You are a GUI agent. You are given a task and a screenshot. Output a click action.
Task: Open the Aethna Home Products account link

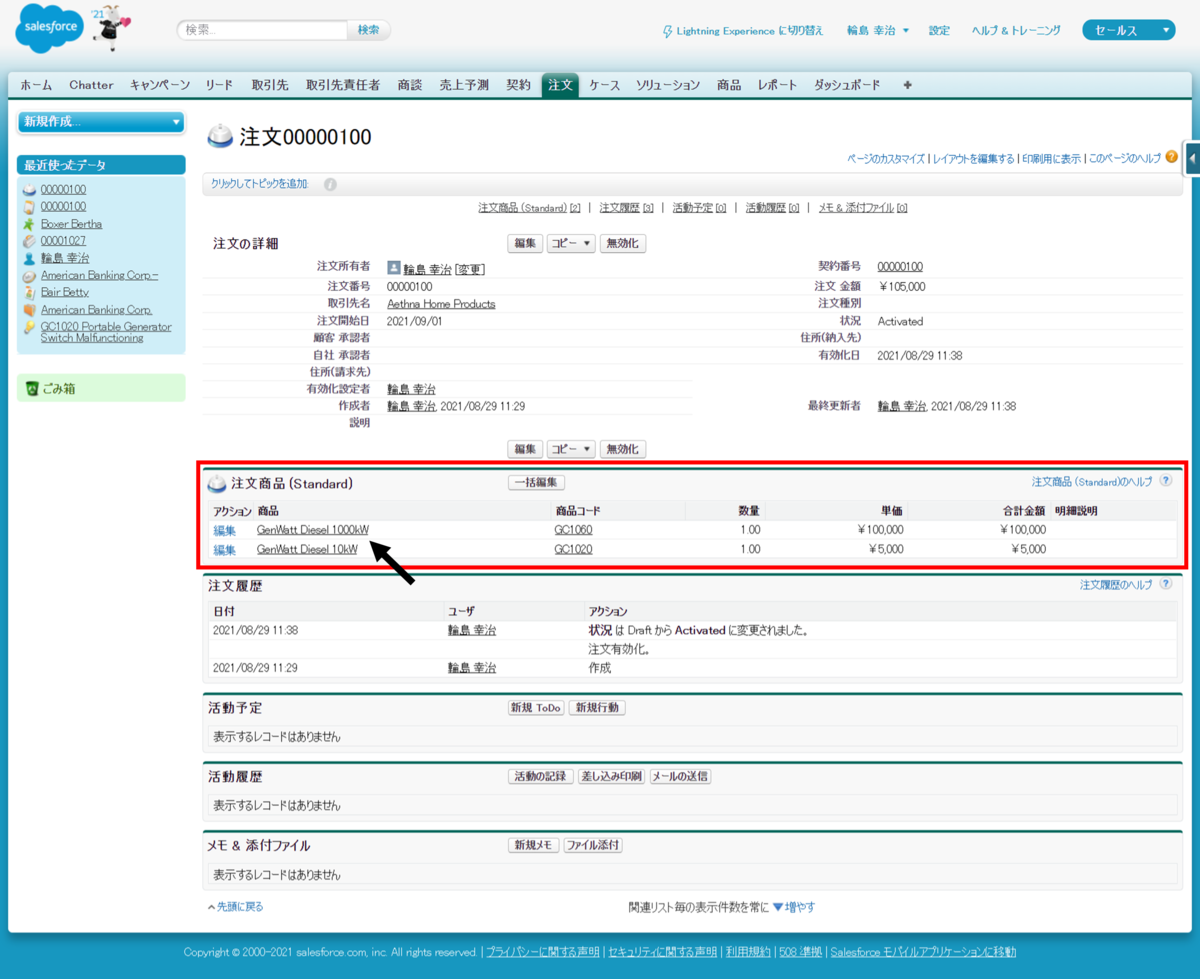tap(441, 304)
